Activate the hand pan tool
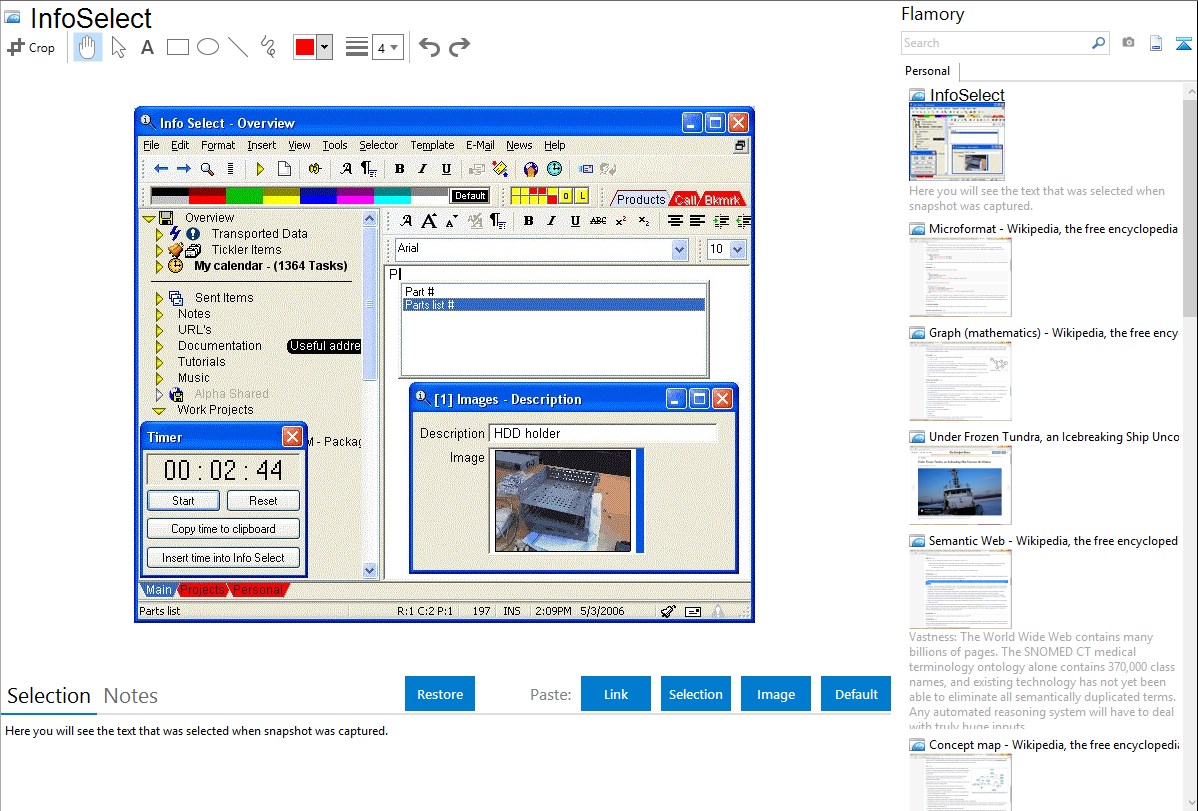Screen dimensions: 1198x811 (x=87, y=47)
